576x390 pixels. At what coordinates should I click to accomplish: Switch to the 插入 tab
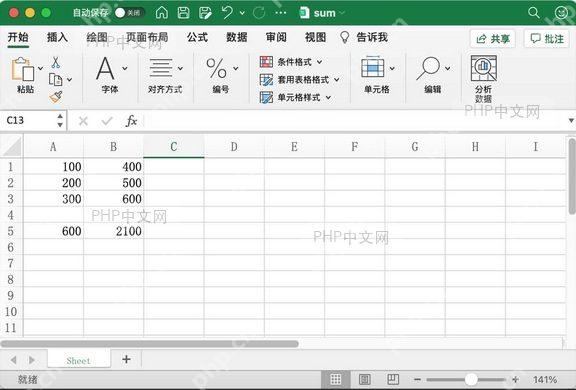57,37
